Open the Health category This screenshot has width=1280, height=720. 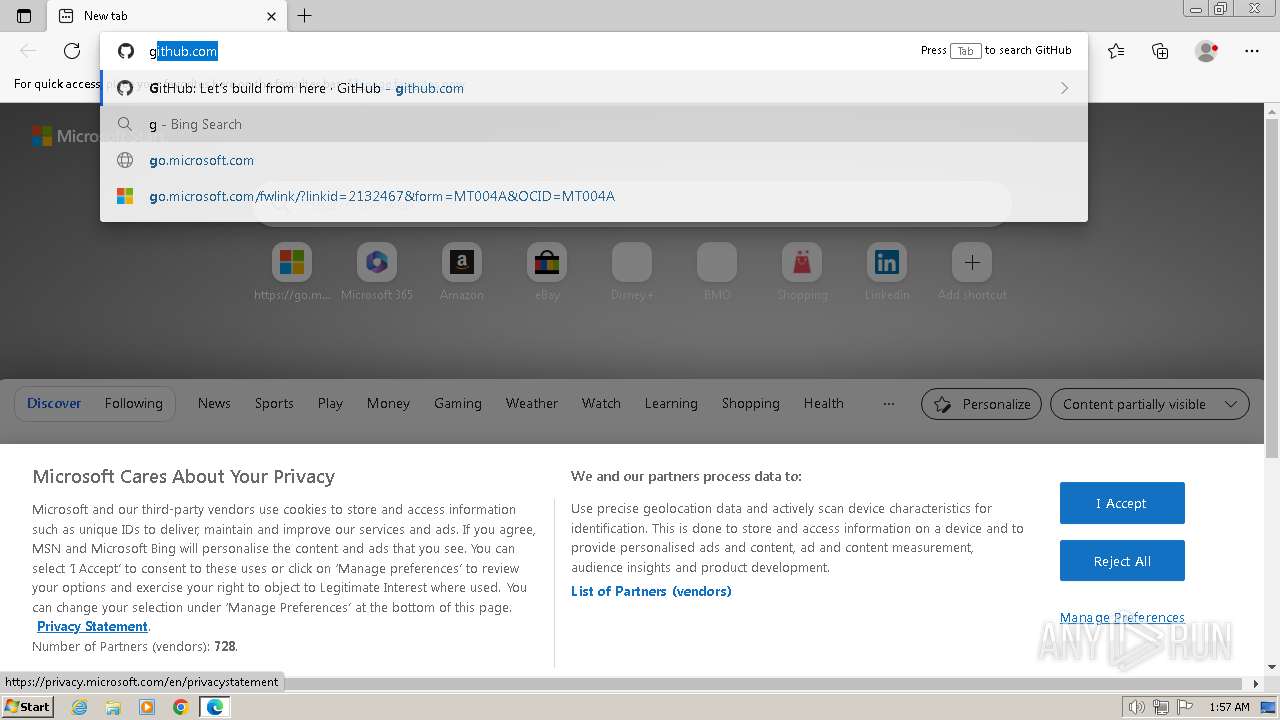(823, 403)
